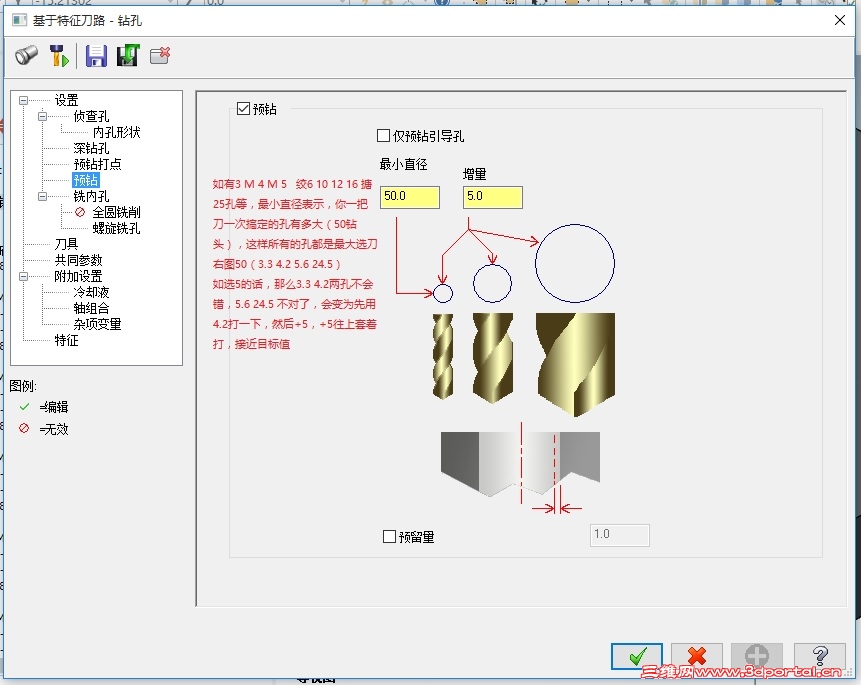Select 设置 in the tree
Screen dimensions: 861x685
[x=66, y=100]
